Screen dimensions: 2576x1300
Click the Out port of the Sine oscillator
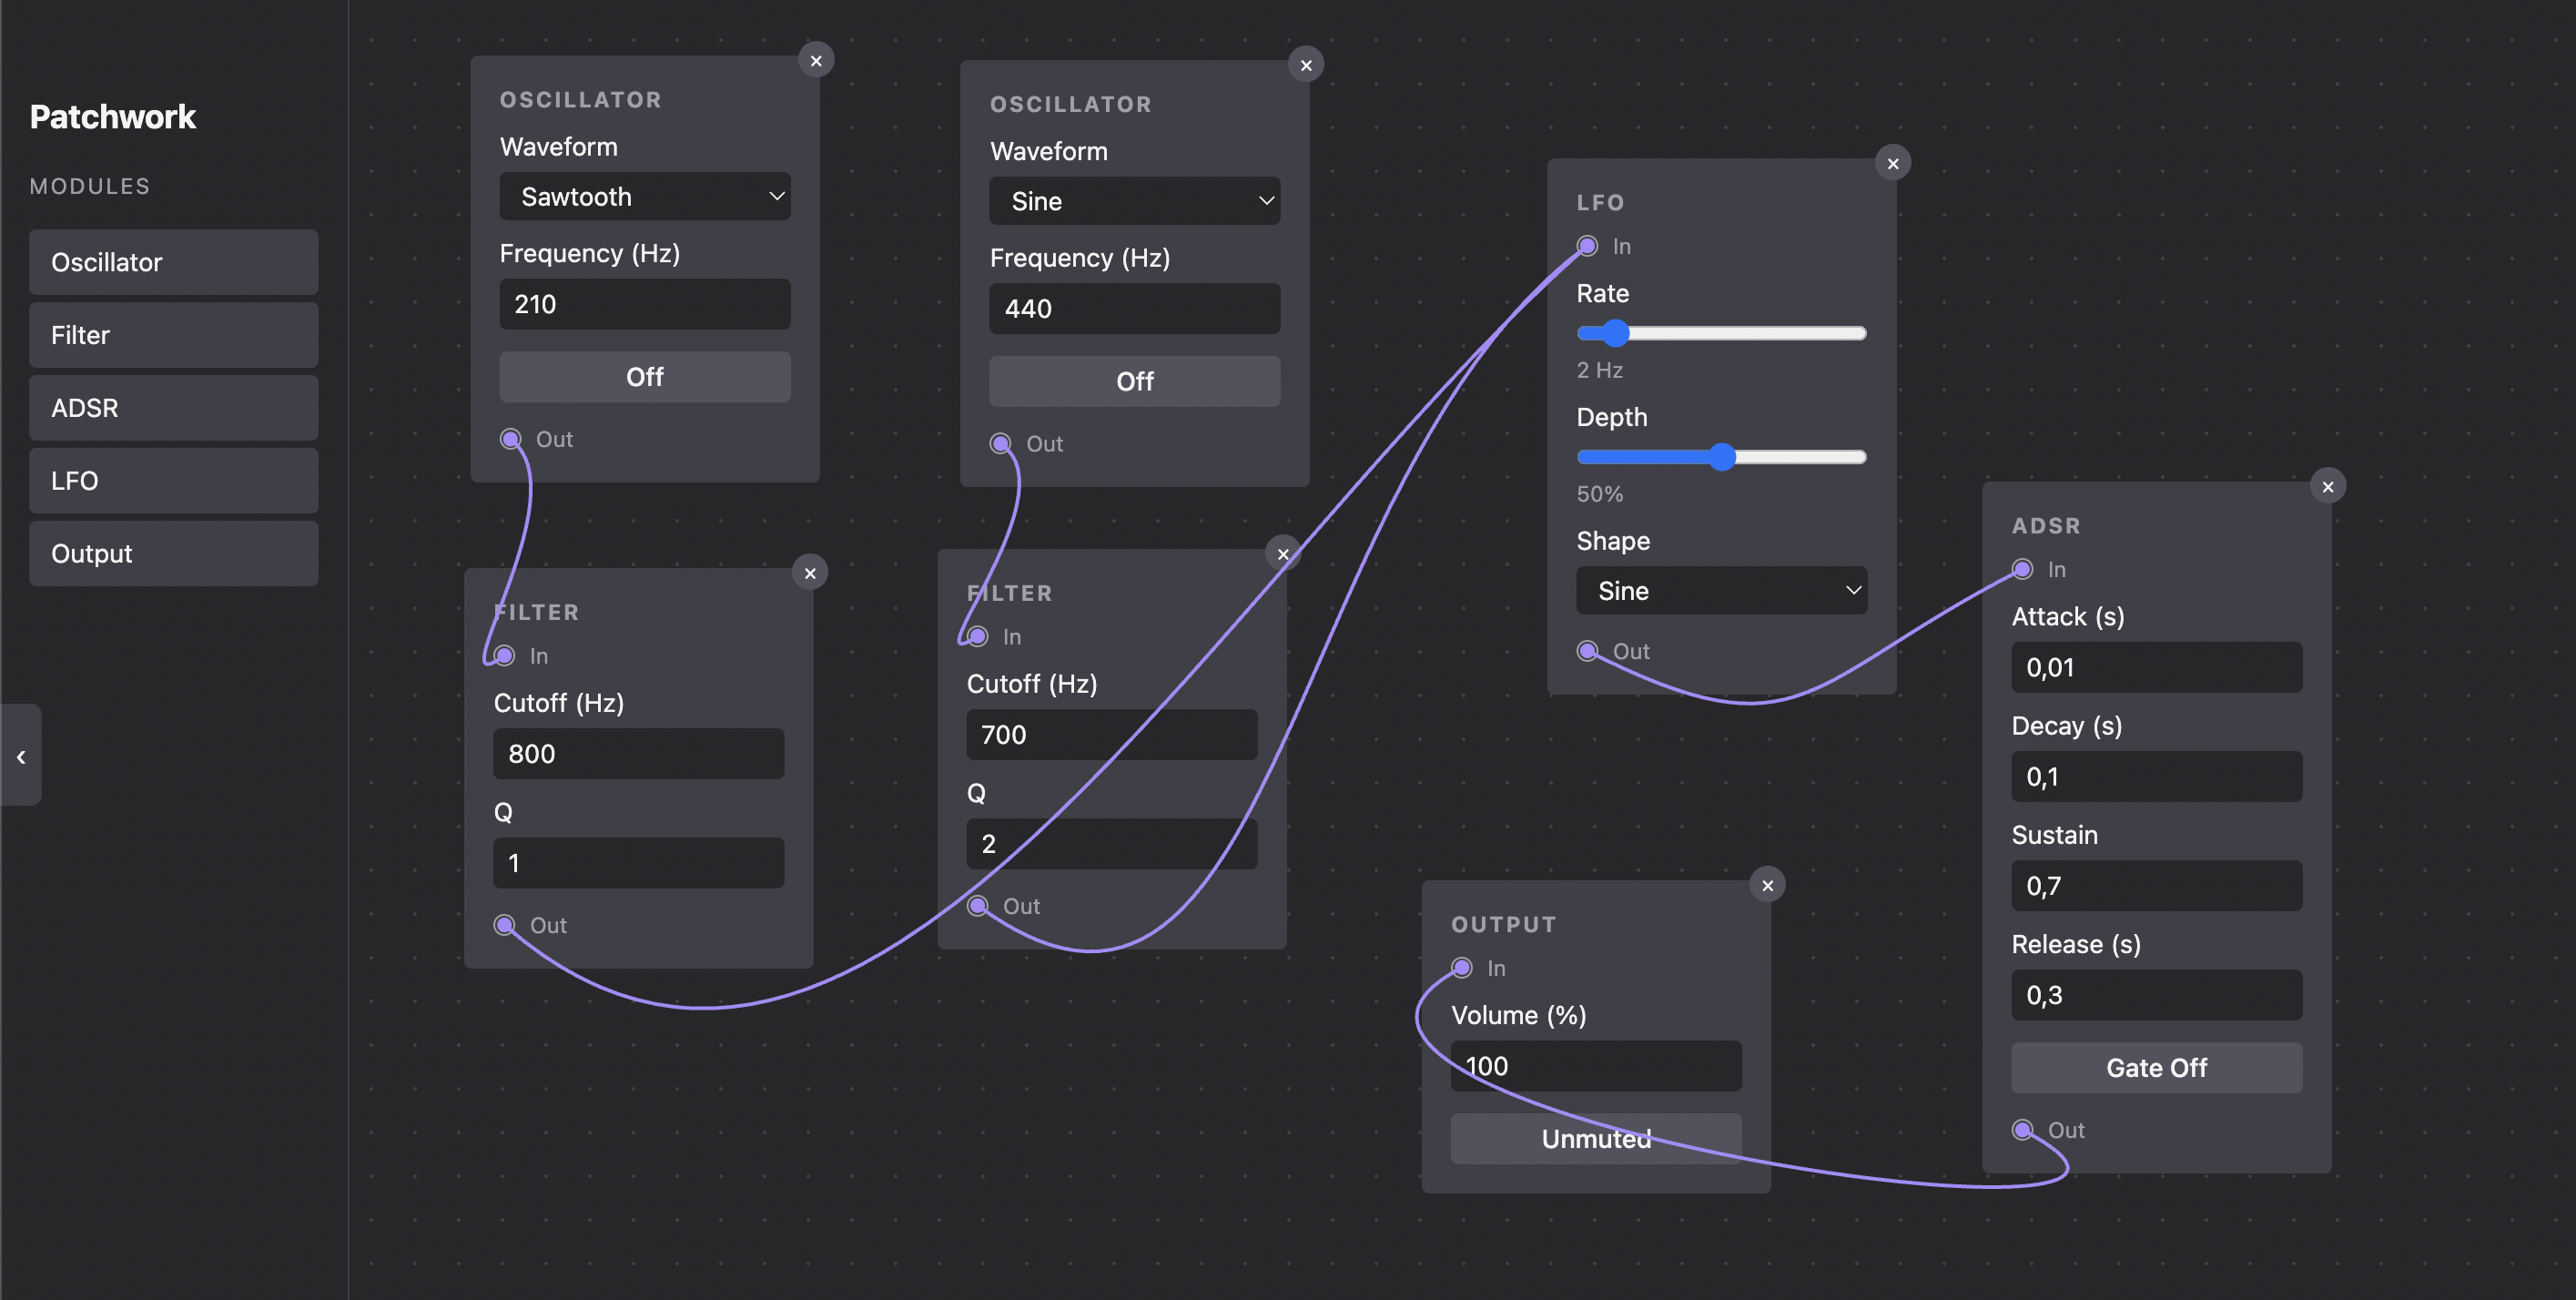point(1001,443)
